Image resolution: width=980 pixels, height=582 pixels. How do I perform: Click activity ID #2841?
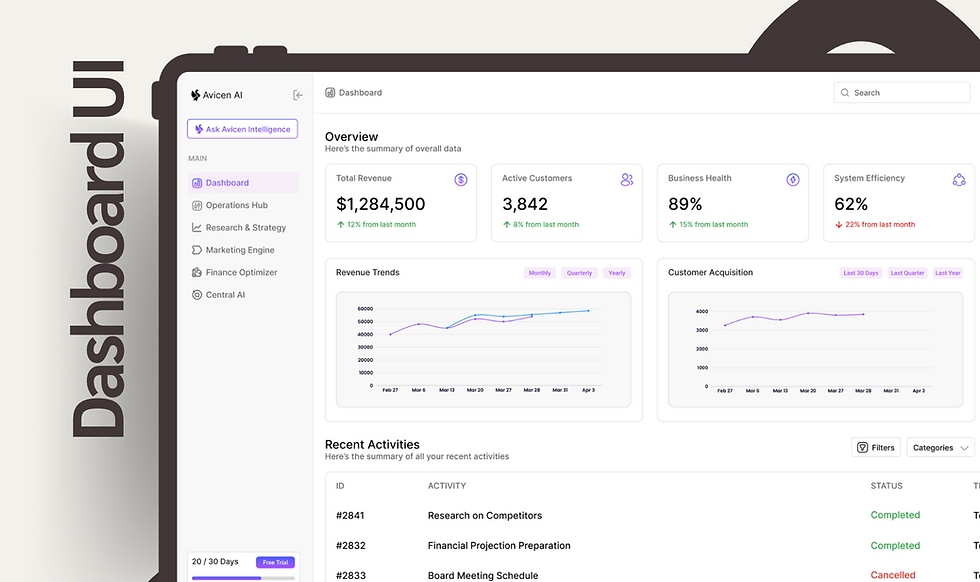(x=350, y=516)
